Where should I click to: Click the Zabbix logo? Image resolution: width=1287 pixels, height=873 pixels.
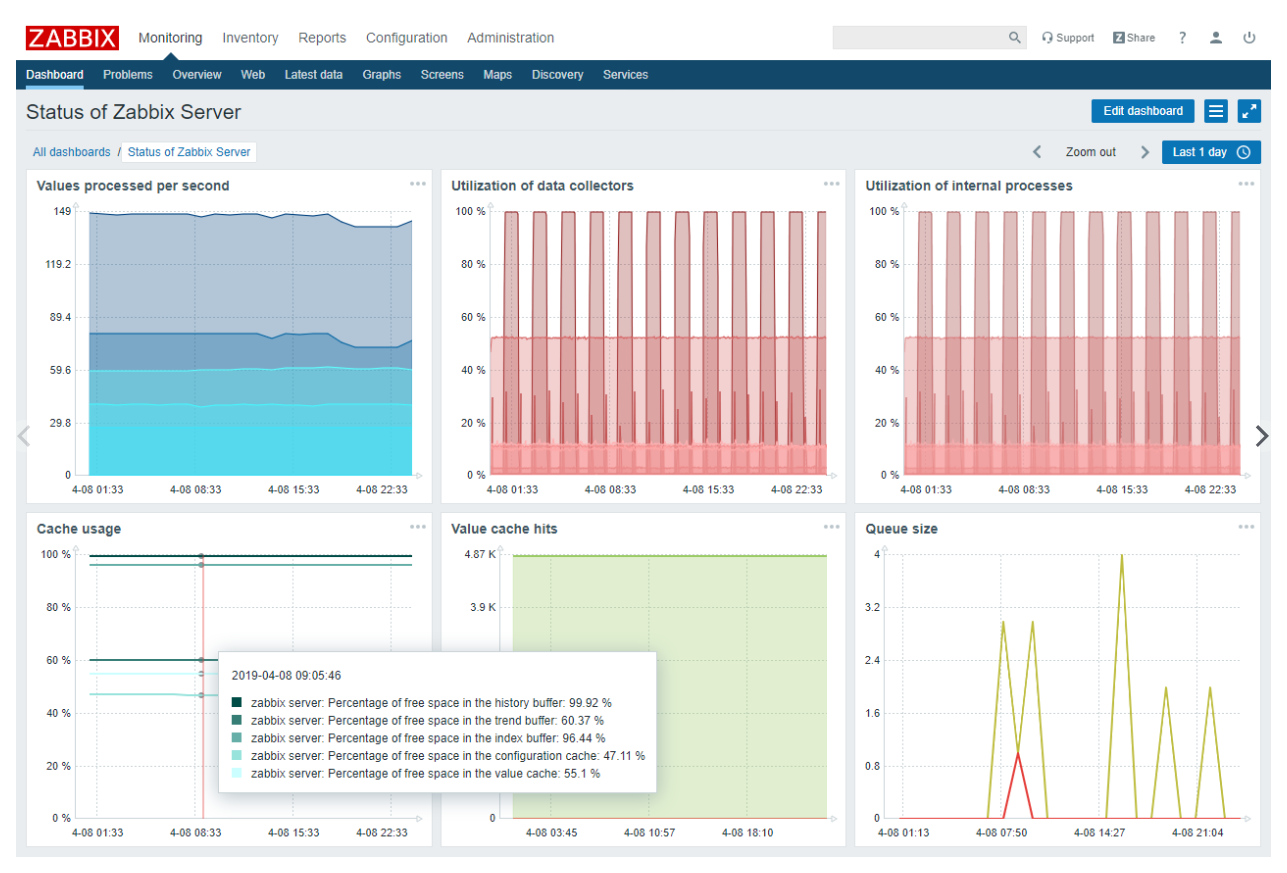coord(73,38)
